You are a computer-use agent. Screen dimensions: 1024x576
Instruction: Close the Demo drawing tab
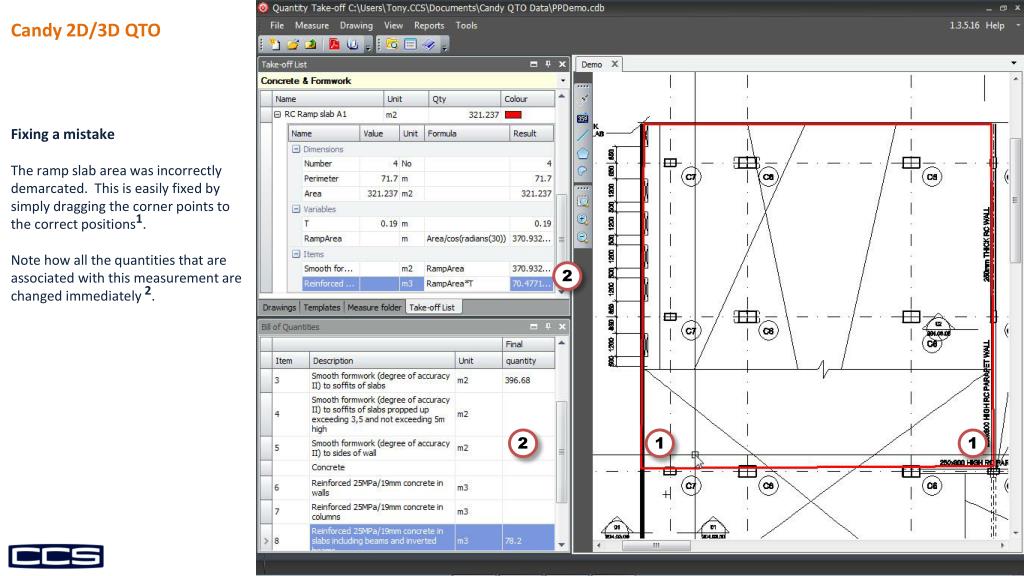click(615, 64)
